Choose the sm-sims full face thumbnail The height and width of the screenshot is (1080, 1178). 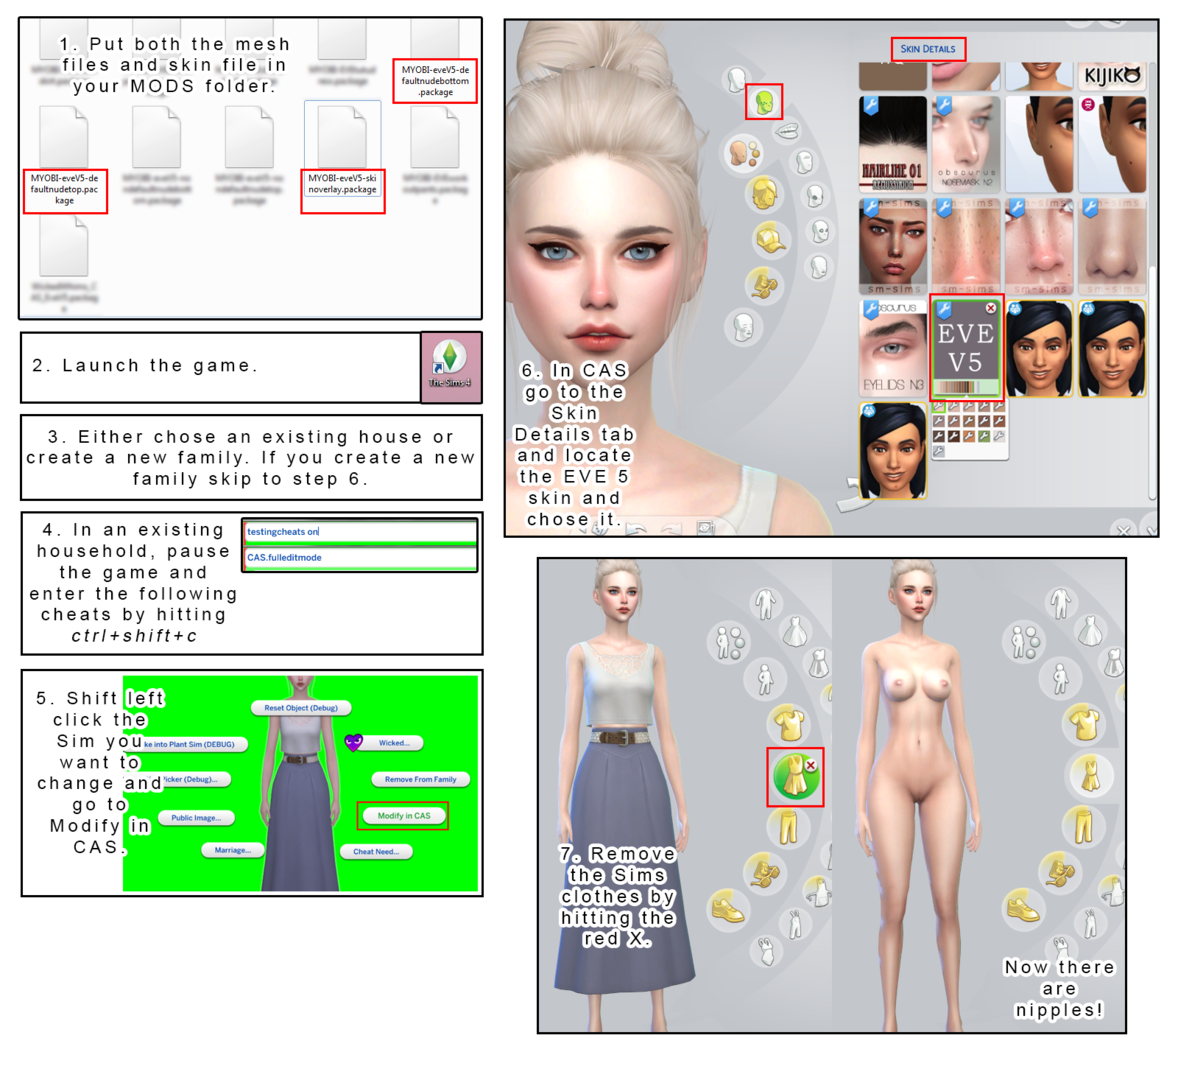[x=893, y=246]
